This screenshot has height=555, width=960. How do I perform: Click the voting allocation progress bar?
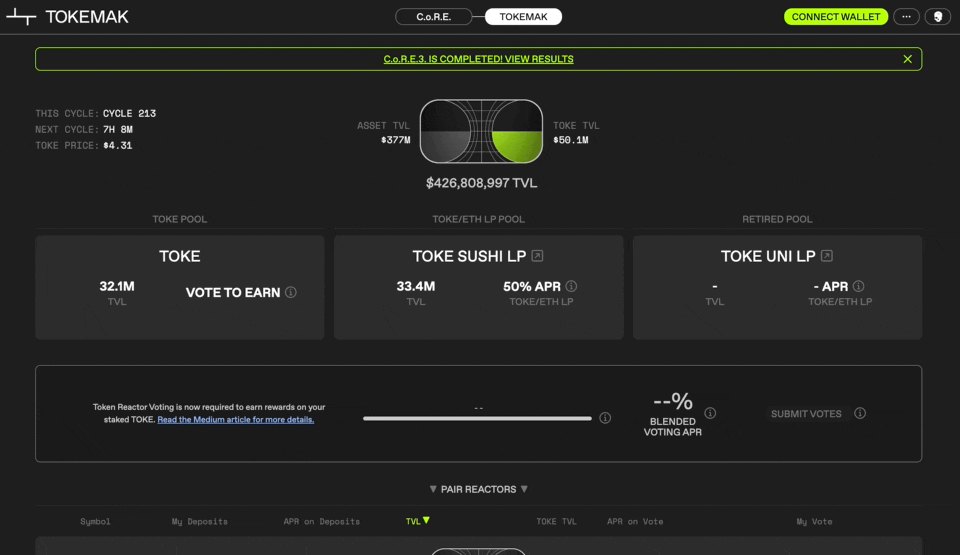(478, 418)
